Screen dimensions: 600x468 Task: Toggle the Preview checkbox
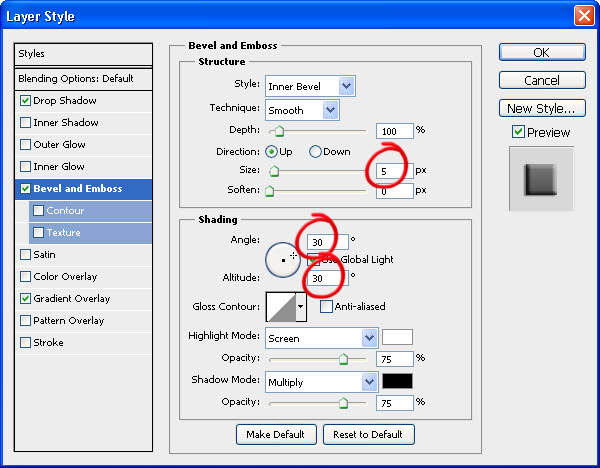click(518, 132)
